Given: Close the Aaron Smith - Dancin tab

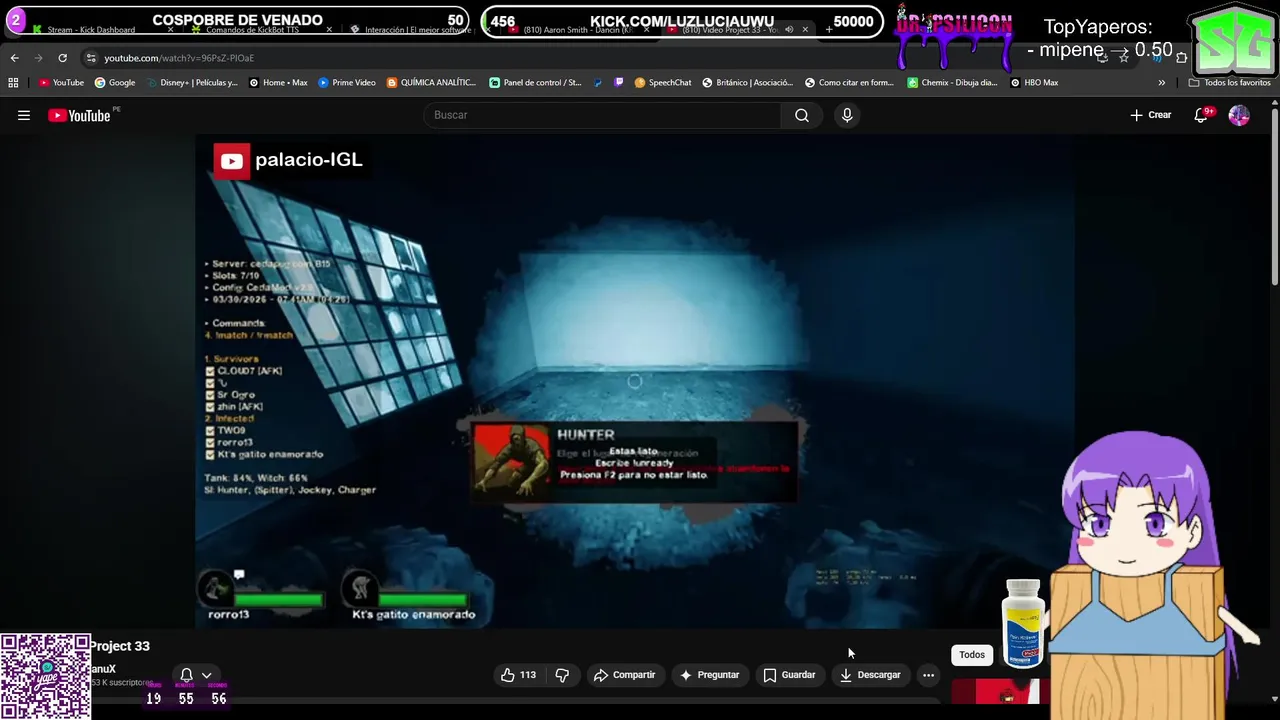Looking at the screenshot, I should [x=646, y=29].
